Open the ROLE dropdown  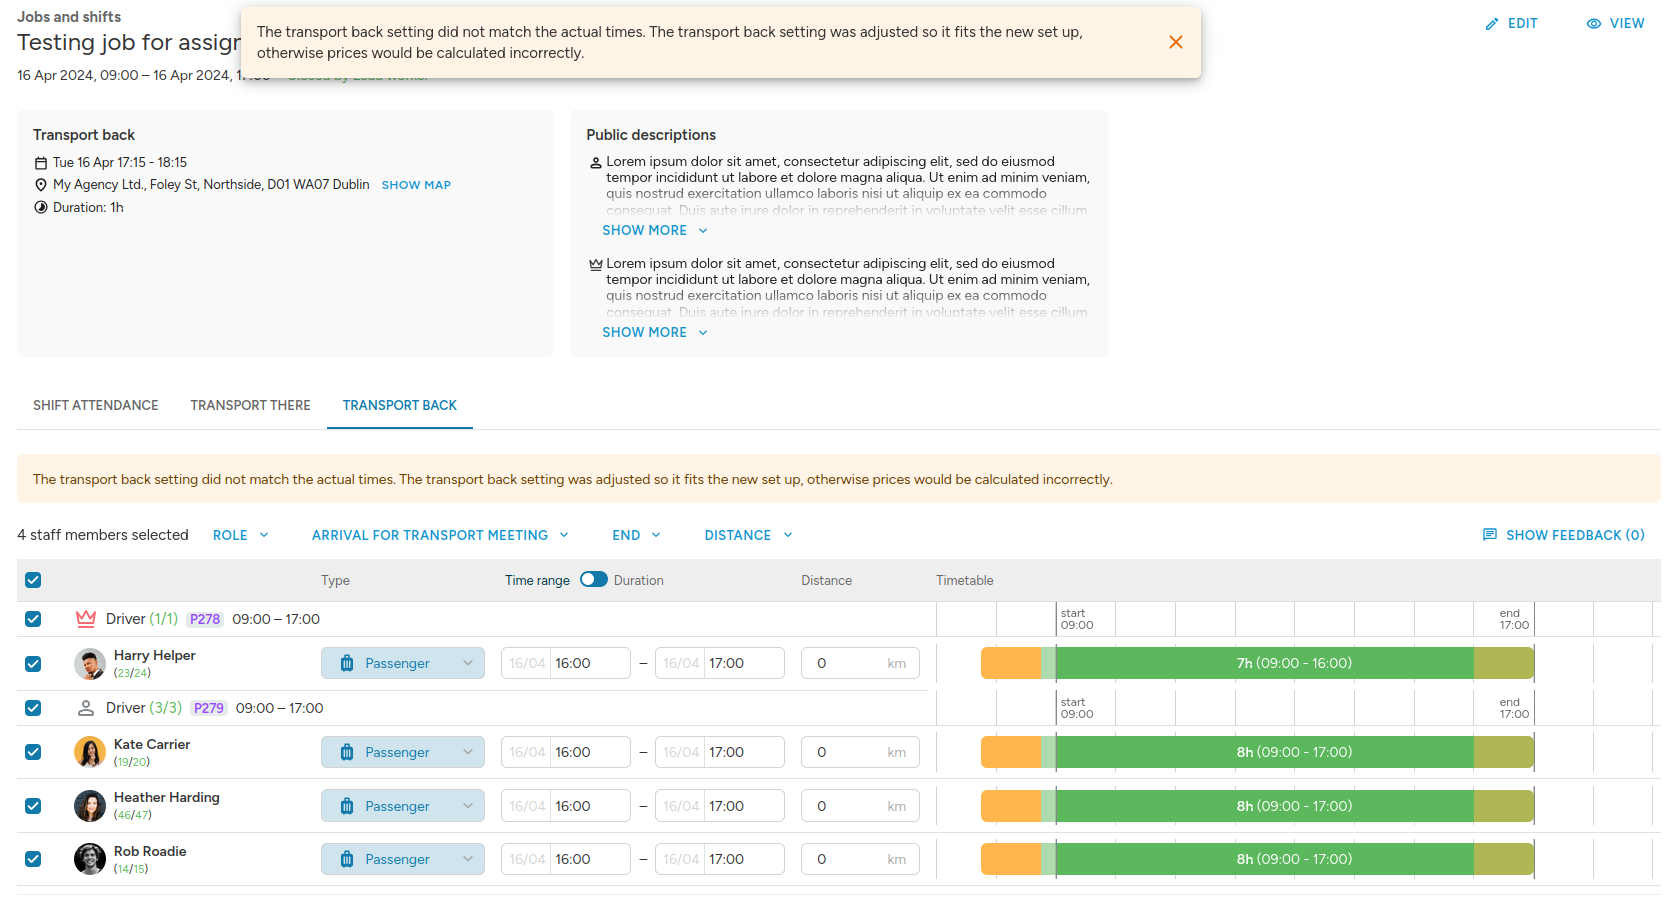241,535
